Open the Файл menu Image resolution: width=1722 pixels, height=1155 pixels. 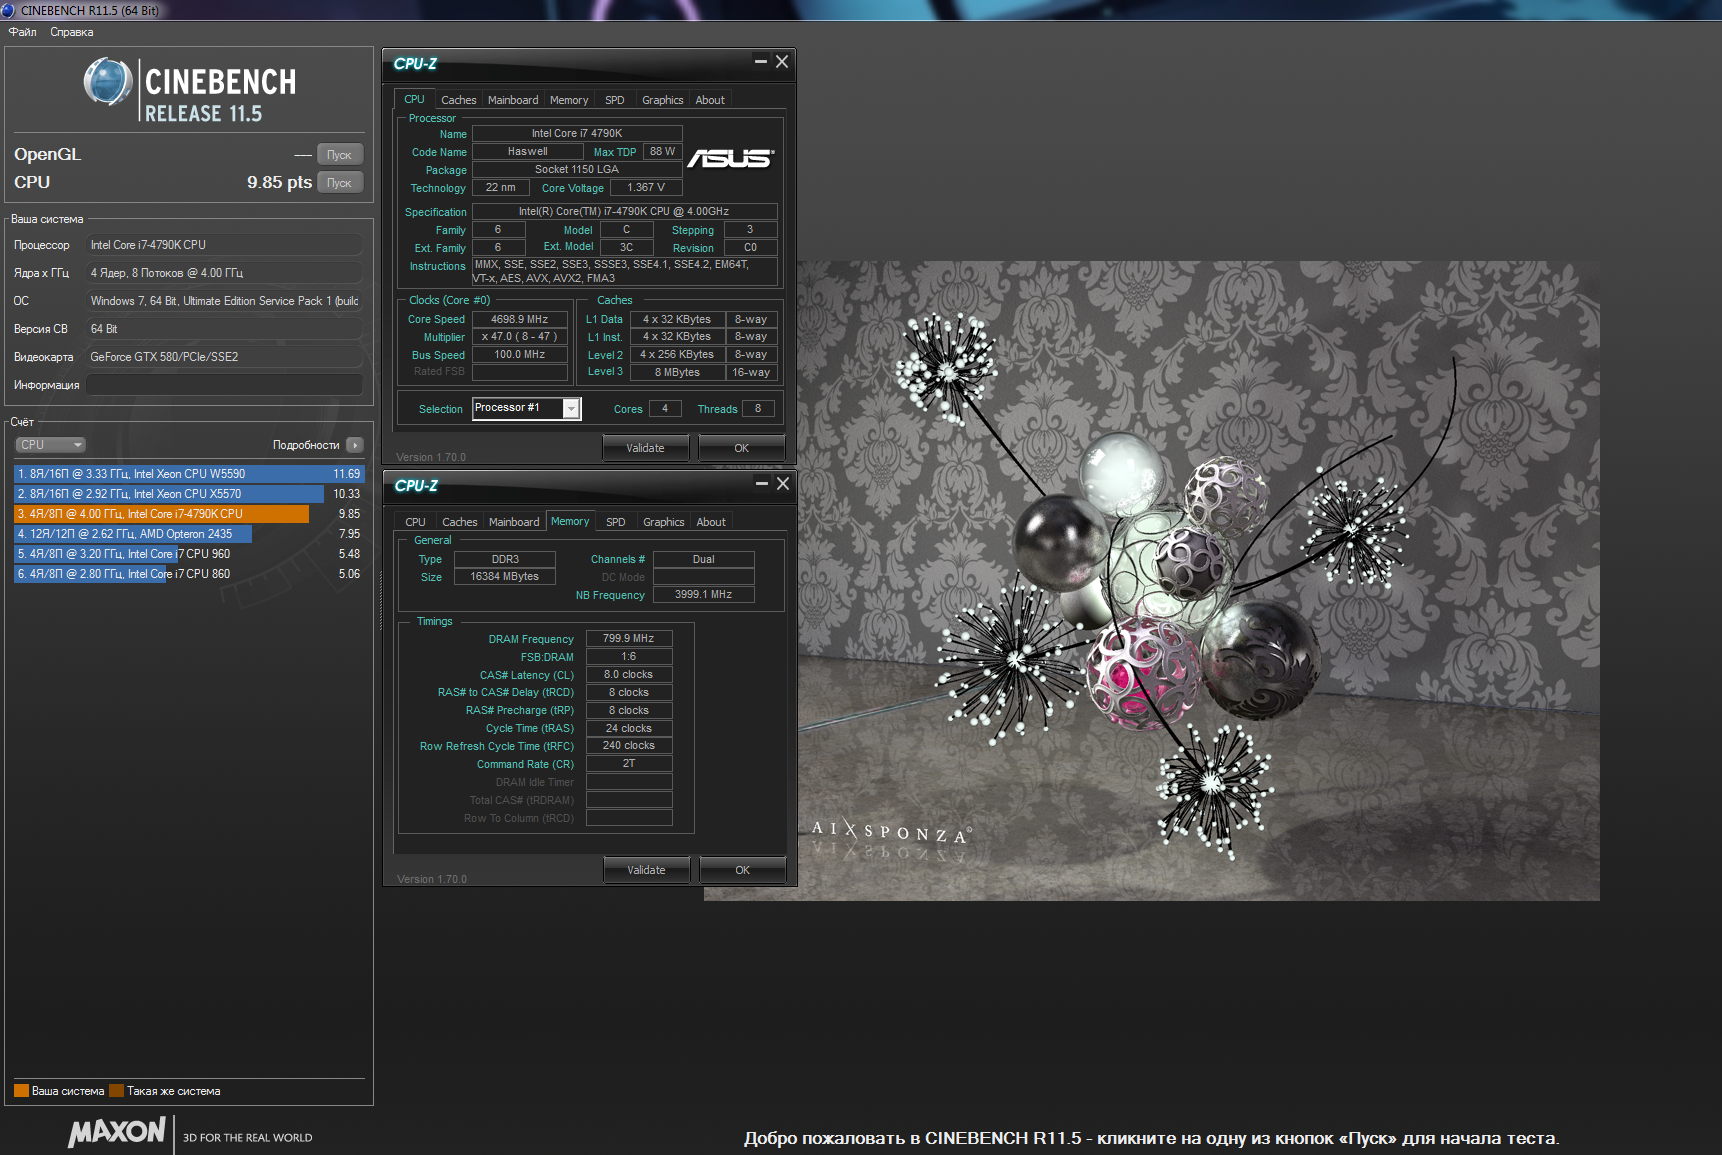23,32
